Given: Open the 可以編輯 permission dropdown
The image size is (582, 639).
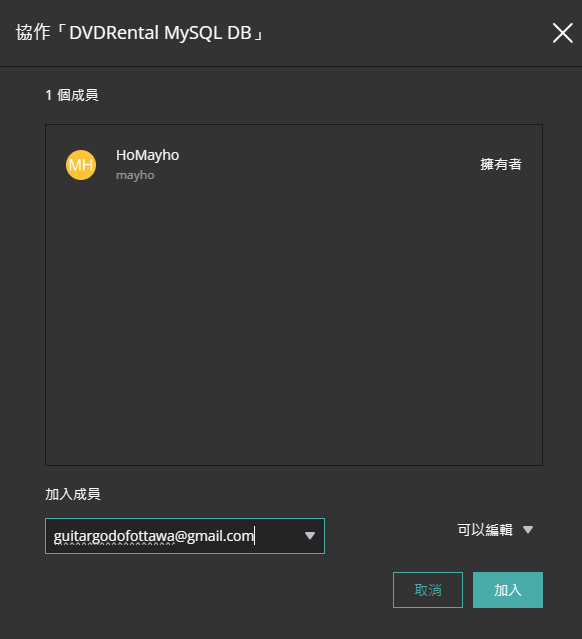Looking at the screenshot, I should pyautogui.click(x=495, y=530).
